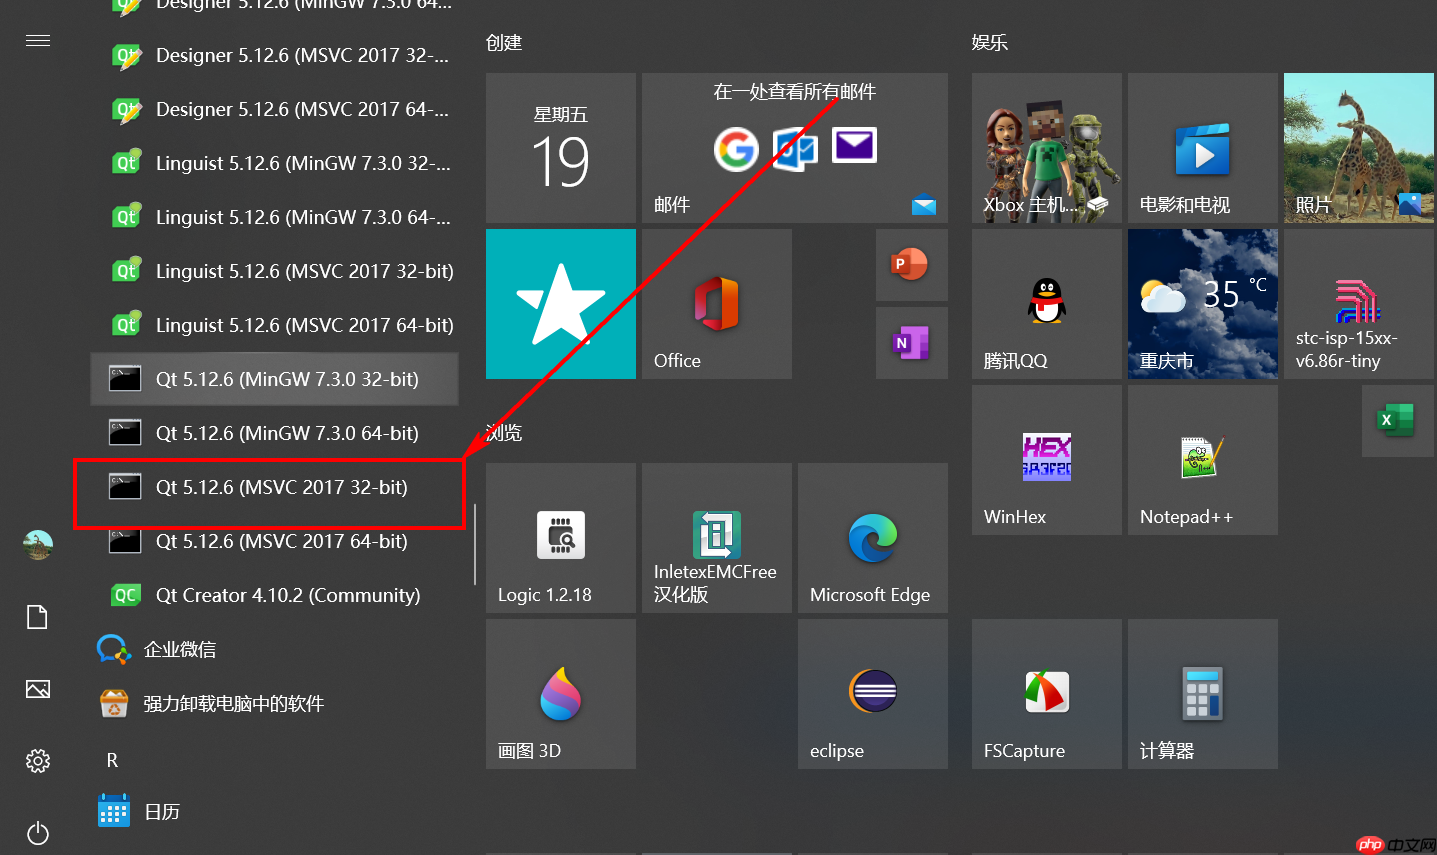Screen dimensions: 1437x855
Task: Open Qt 5.12.6 (MSVC 2017 32-bit) prompt
Action: click(275, 487)
